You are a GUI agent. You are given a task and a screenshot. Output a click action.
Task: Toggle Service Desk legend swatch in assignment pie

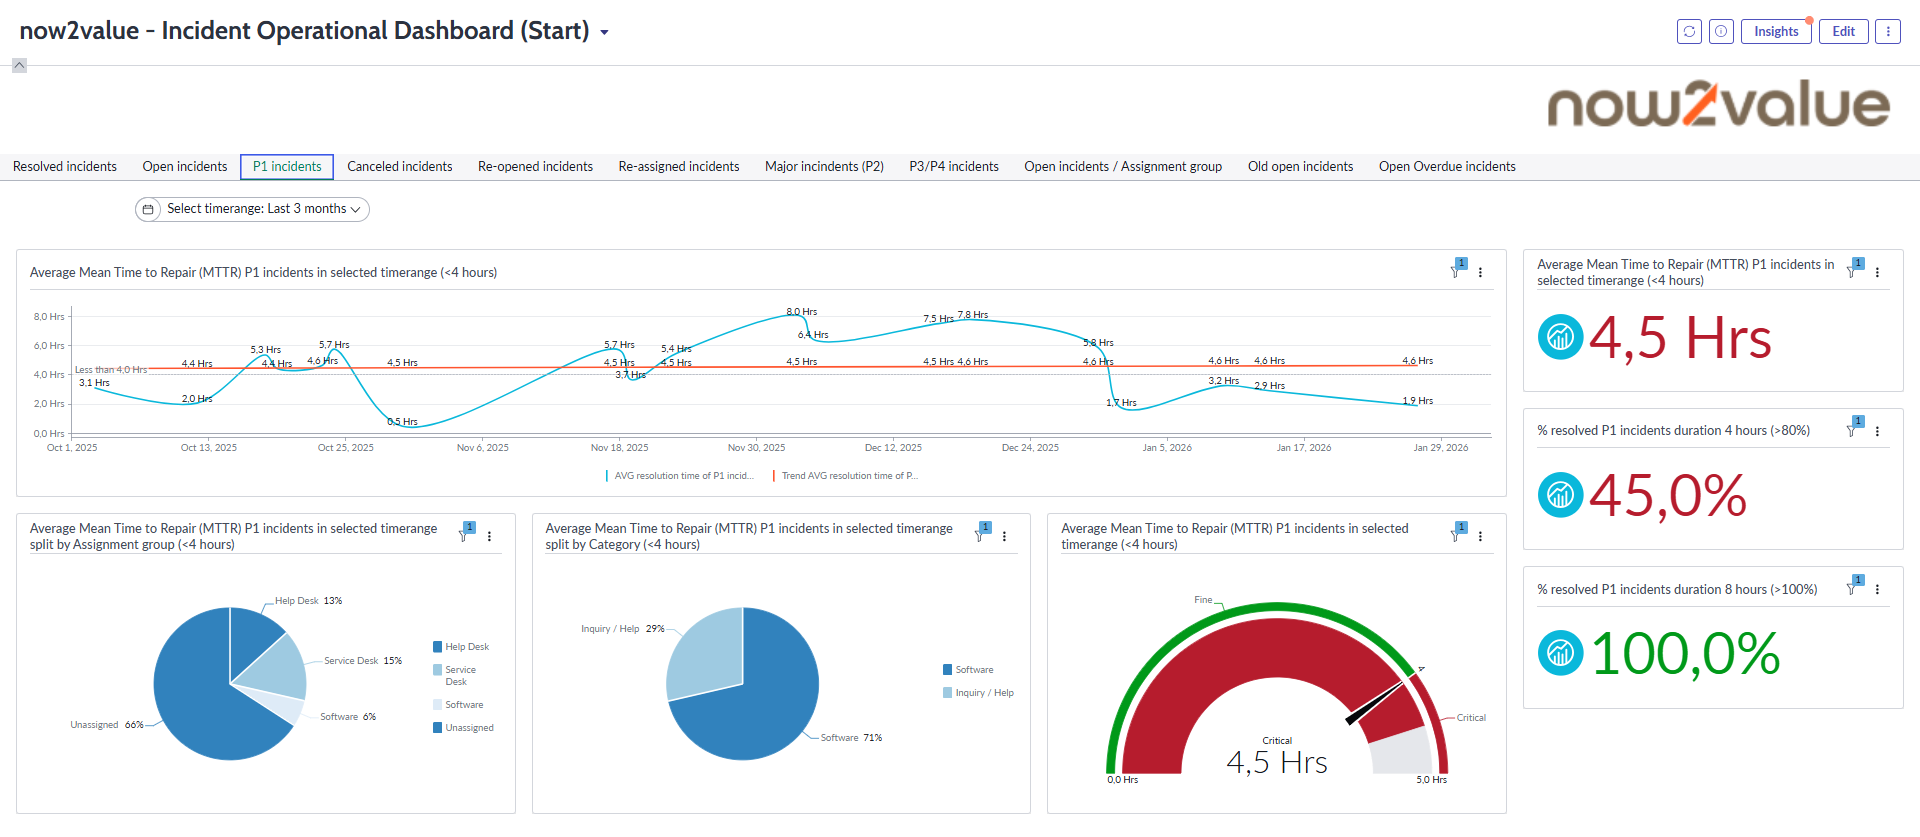tap(438, 670)
